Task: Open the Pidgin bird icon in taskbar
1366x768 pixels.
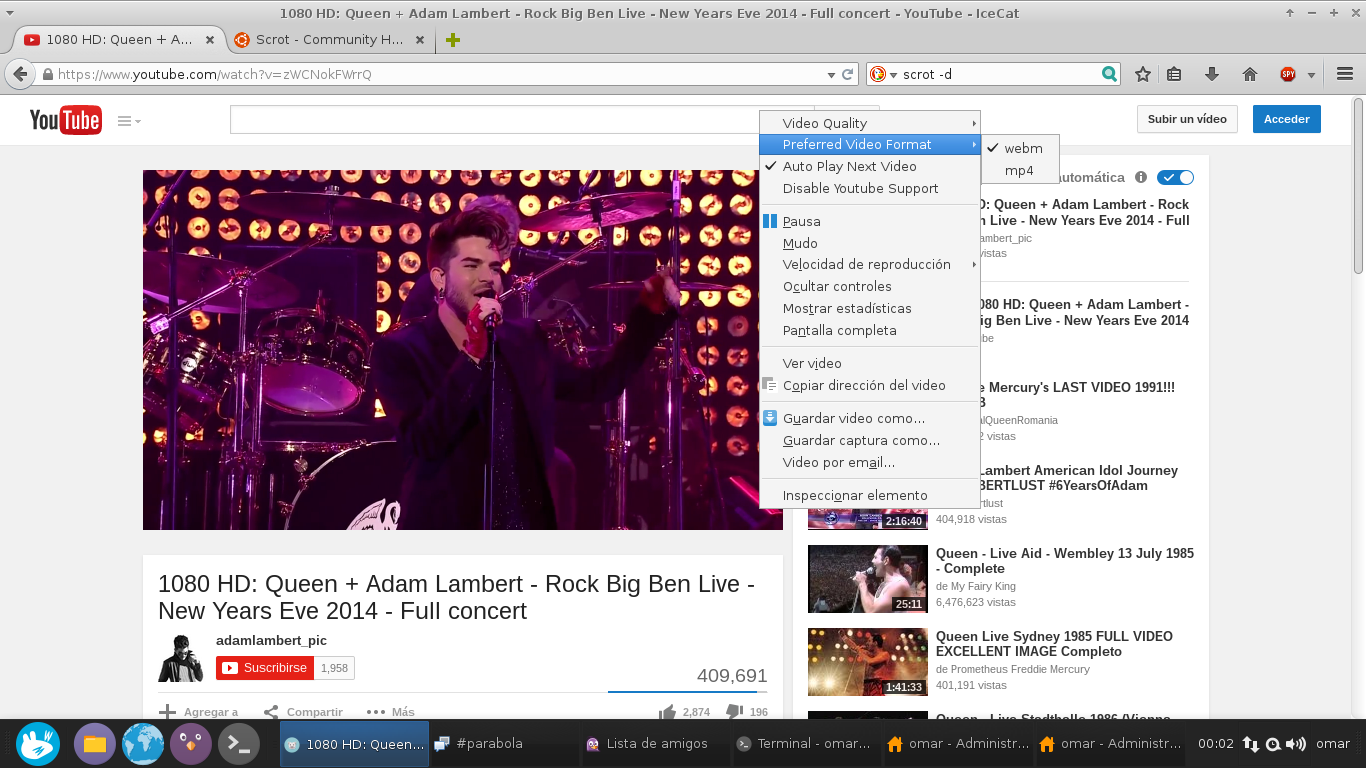Action: [x=191, y=744]
